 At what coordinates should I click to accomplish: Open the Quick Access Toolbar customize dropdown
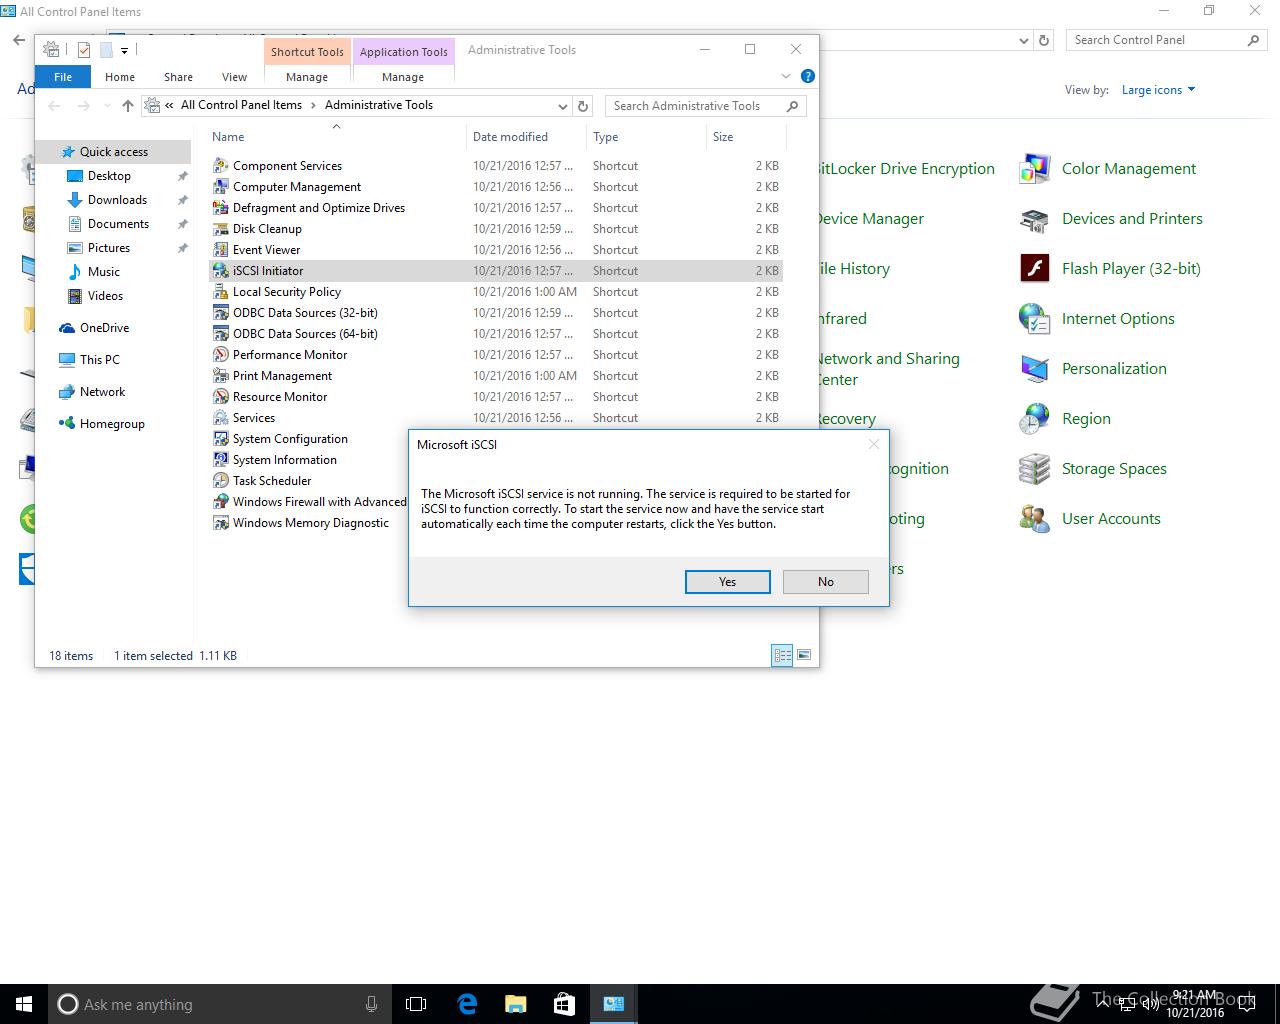pyautogui.click(x=125, y=50)
